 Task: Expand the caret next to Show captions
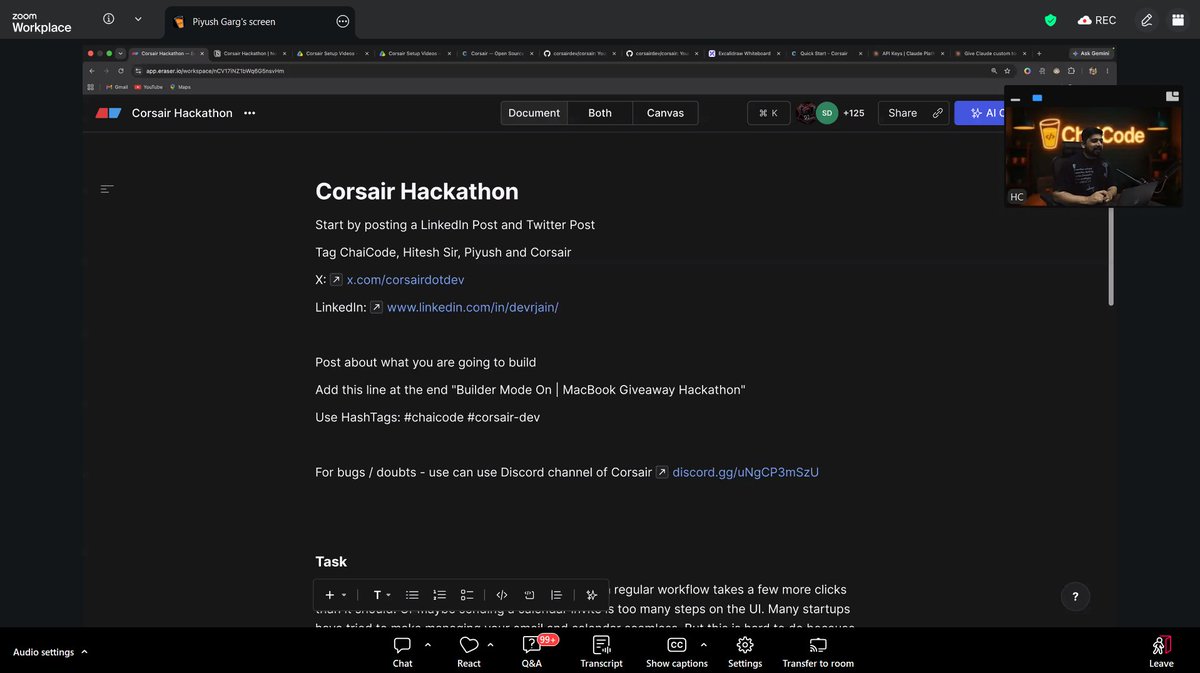[x=703, y=645]
